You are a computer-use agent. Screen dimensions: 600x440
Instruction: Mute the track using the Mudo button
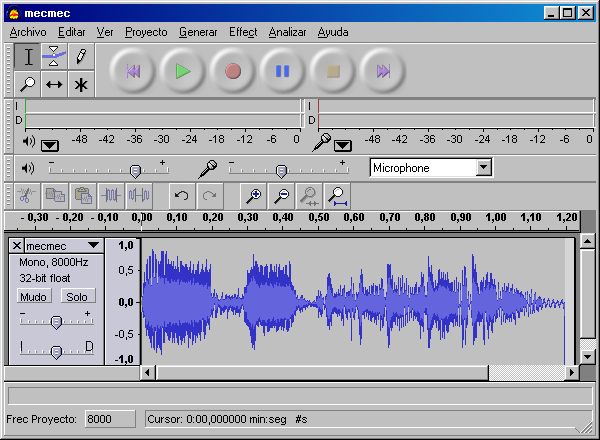[34, 297]
